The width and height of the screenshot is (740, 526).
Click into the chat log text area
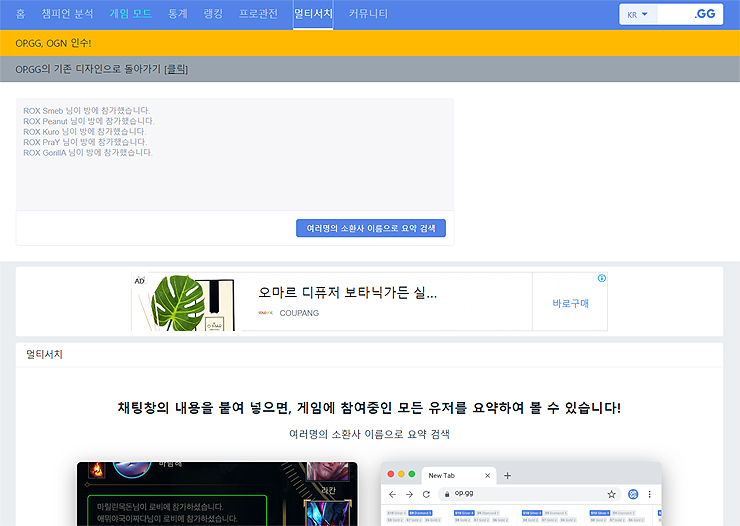point(235,154)
